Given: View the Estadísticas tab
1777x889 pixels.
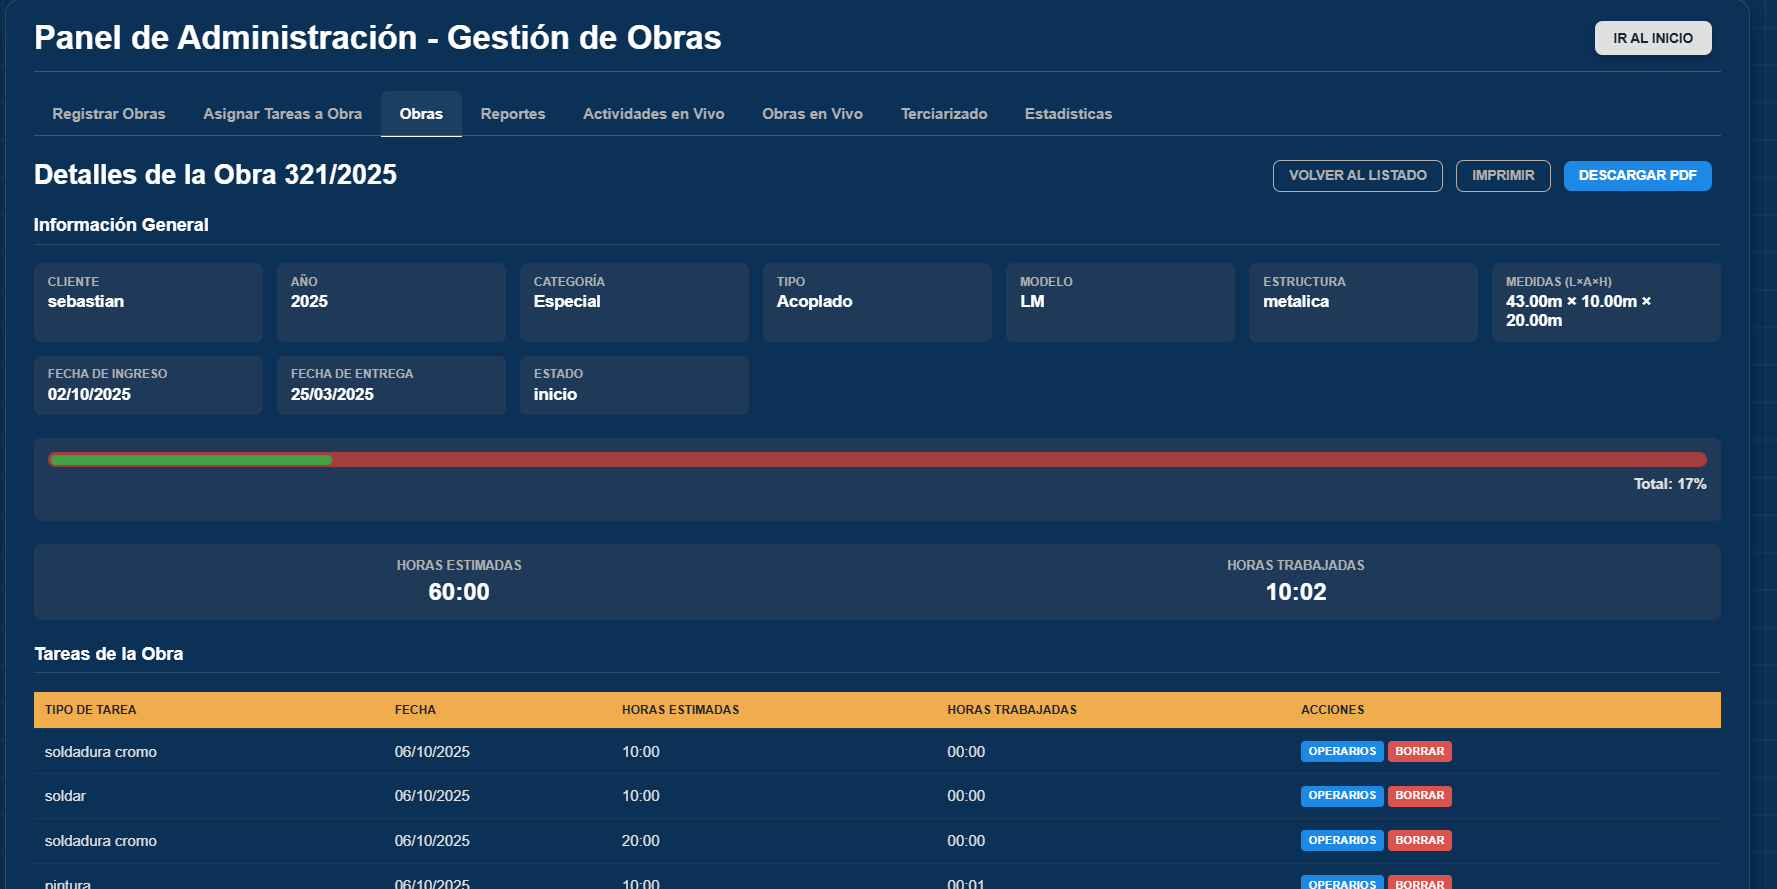Looking at the screenshot, I should click(1068, 114).
